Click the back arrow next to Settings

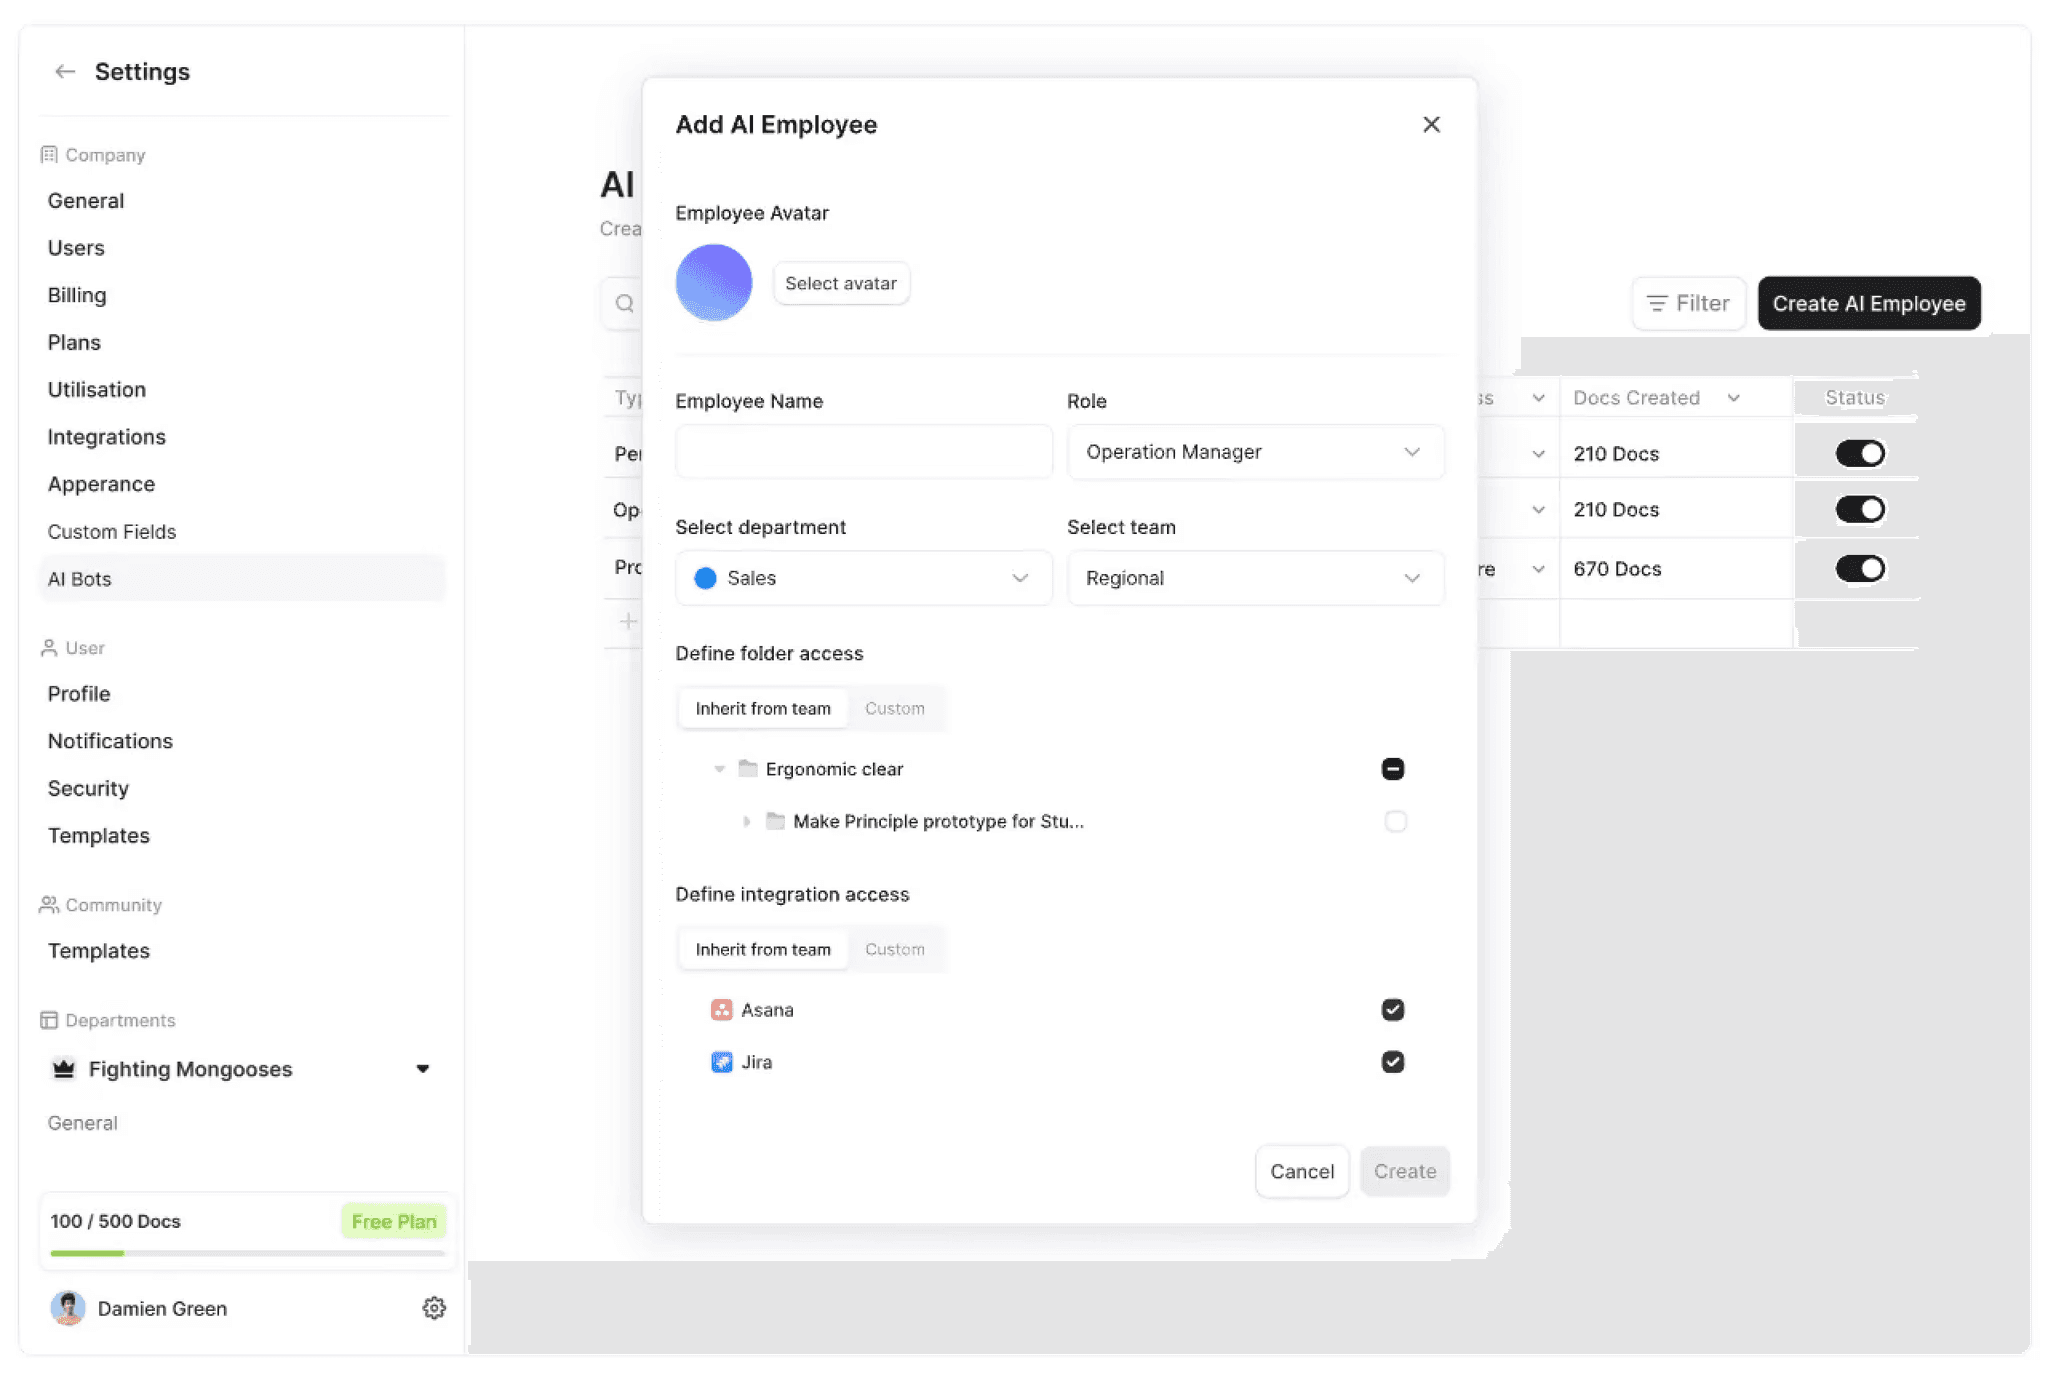tap(65, 71)
